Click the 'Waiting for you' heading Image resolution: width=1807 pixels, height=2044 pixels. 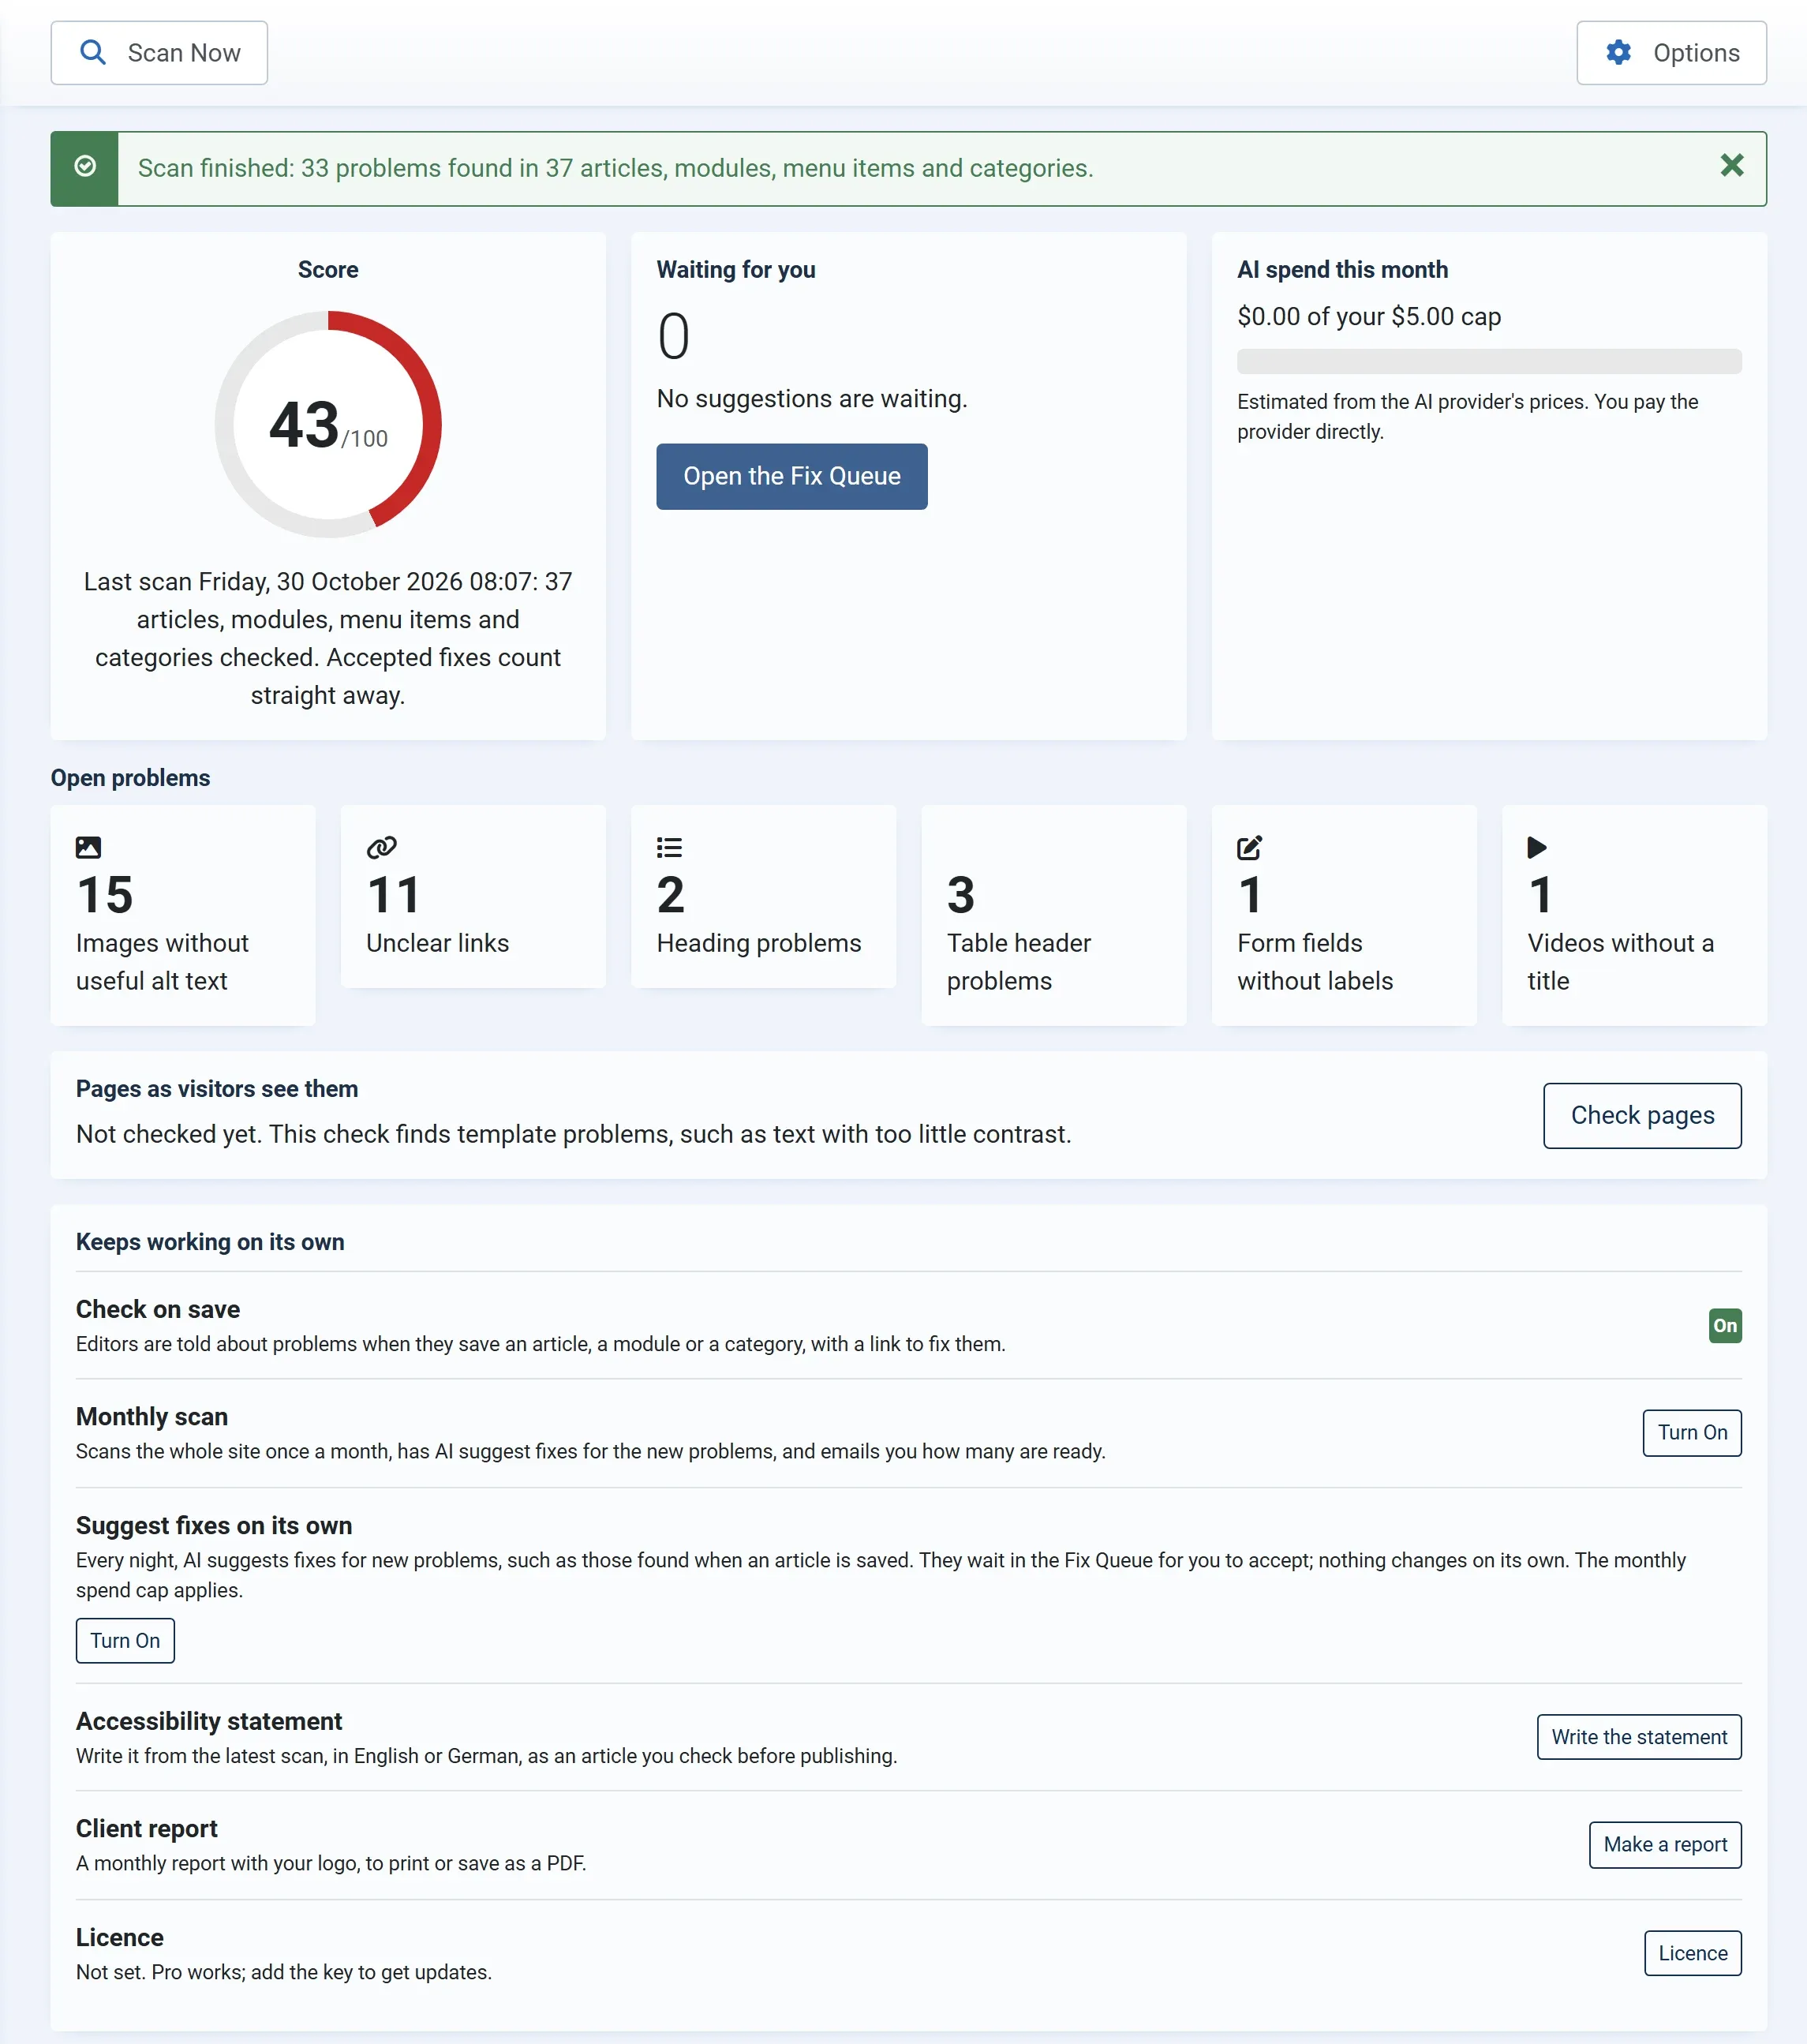[735, 270]
